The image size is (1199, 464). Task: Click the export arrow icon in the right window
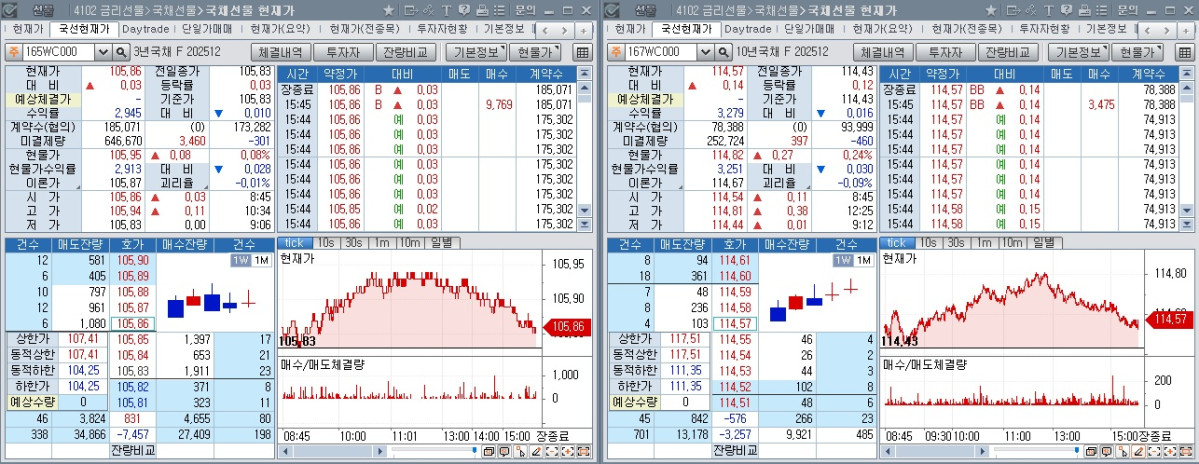1014,10
